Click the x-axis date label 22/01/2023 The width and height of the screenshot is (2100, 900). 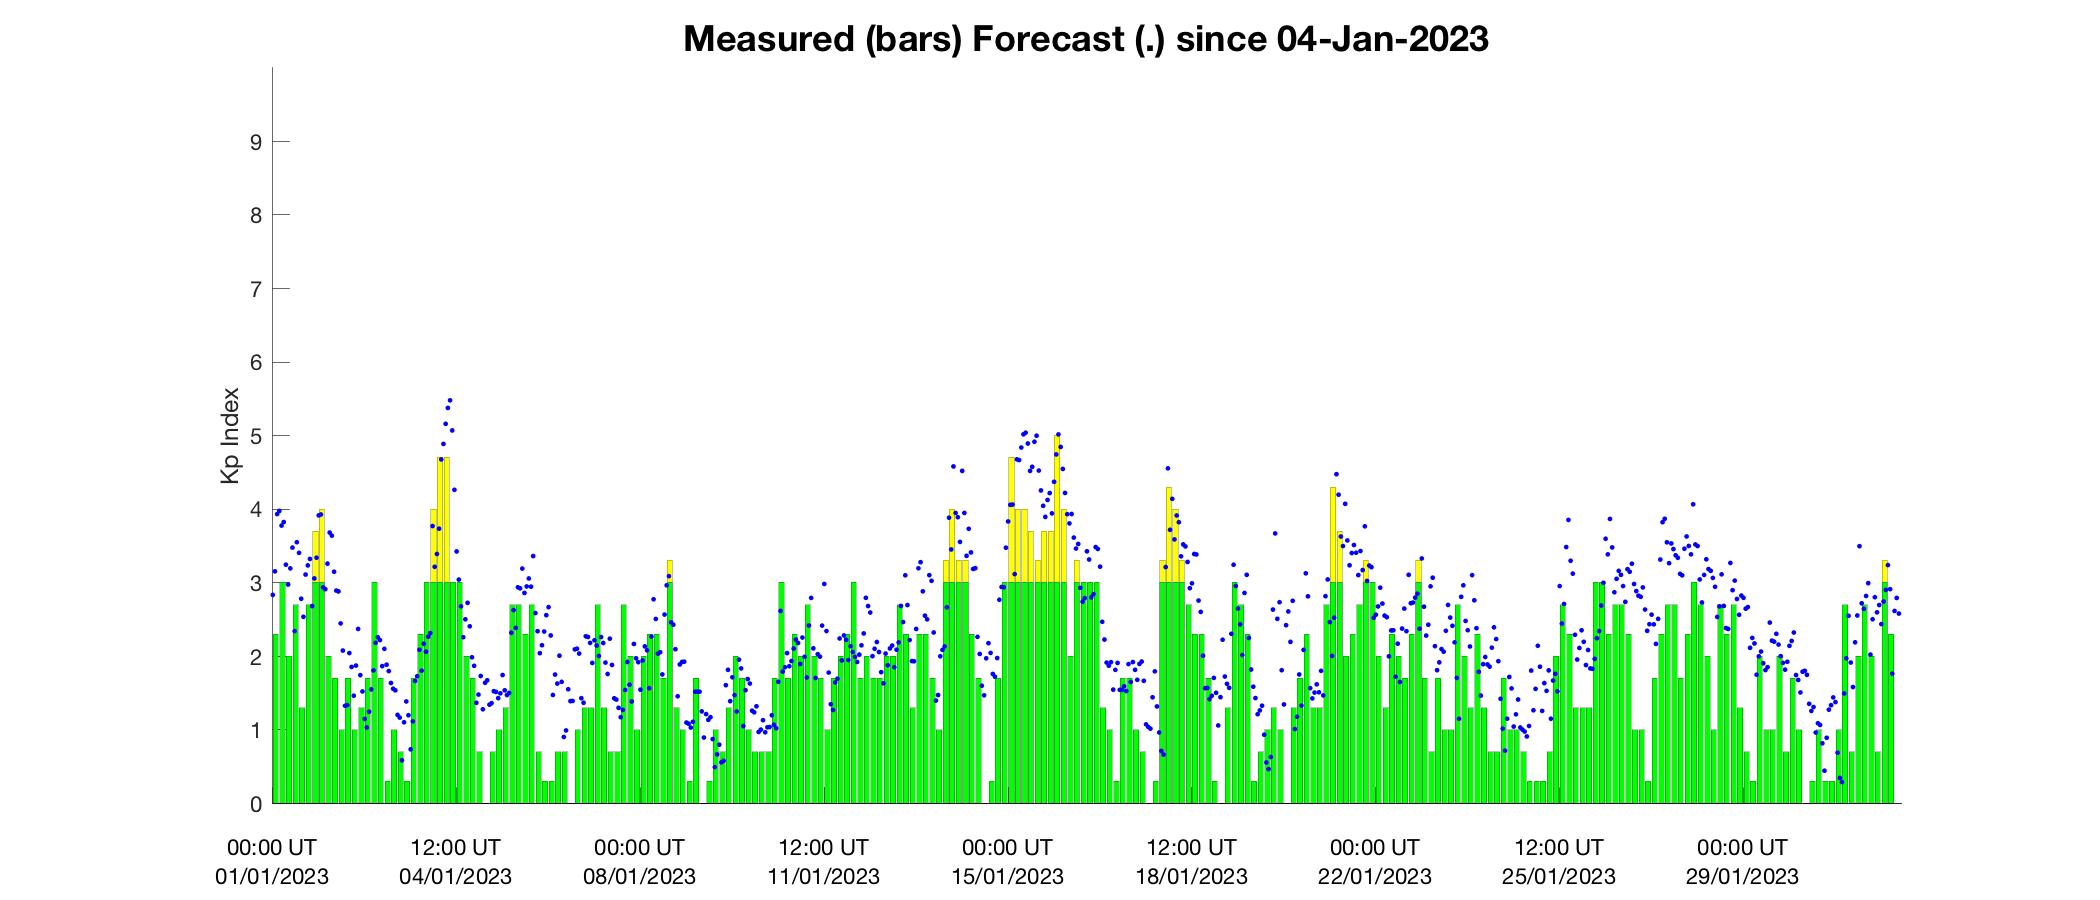[x=1374, y=877]
